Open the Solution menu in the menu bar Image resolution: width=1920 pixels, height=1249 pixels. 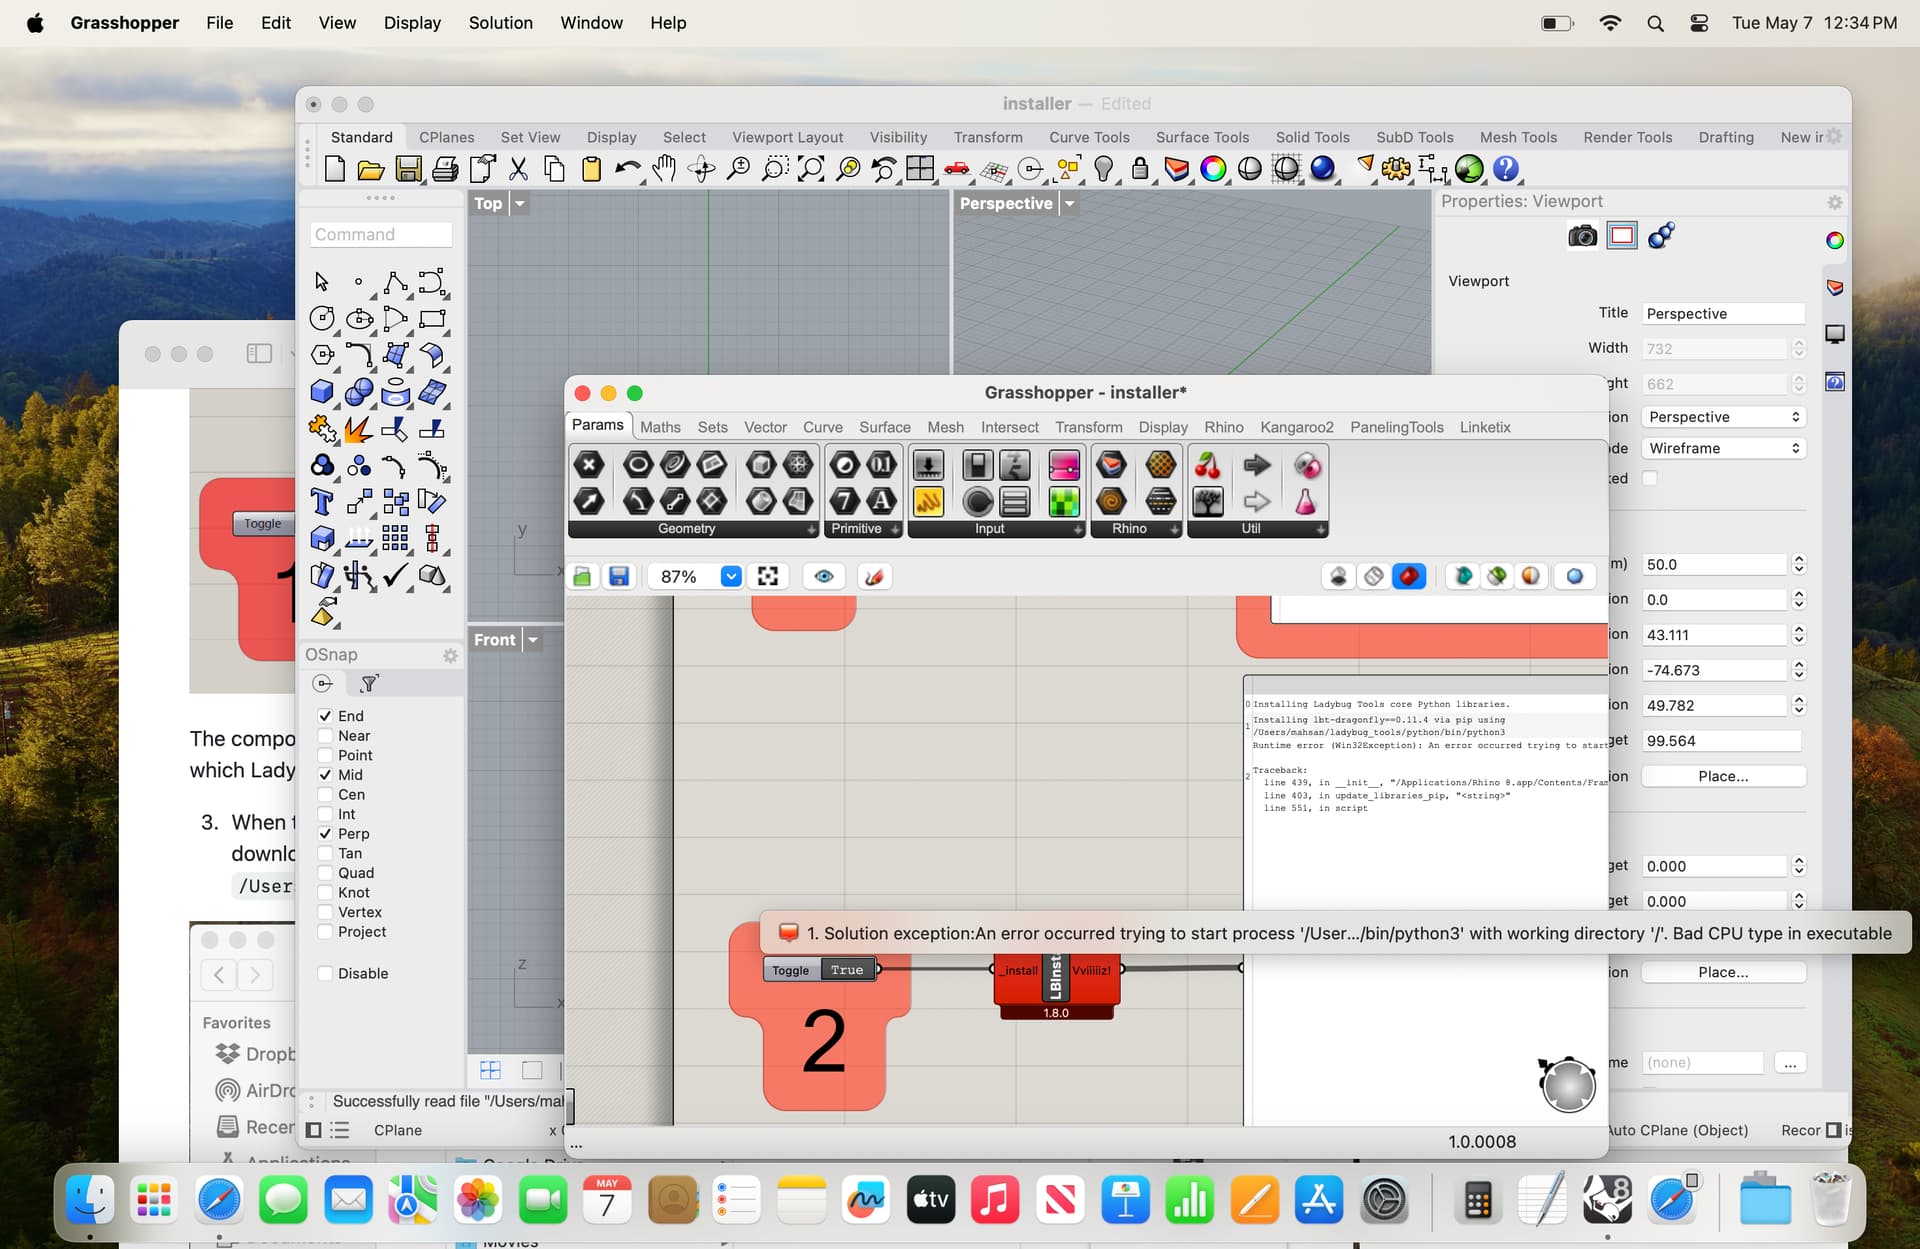(x=500, y=22)
